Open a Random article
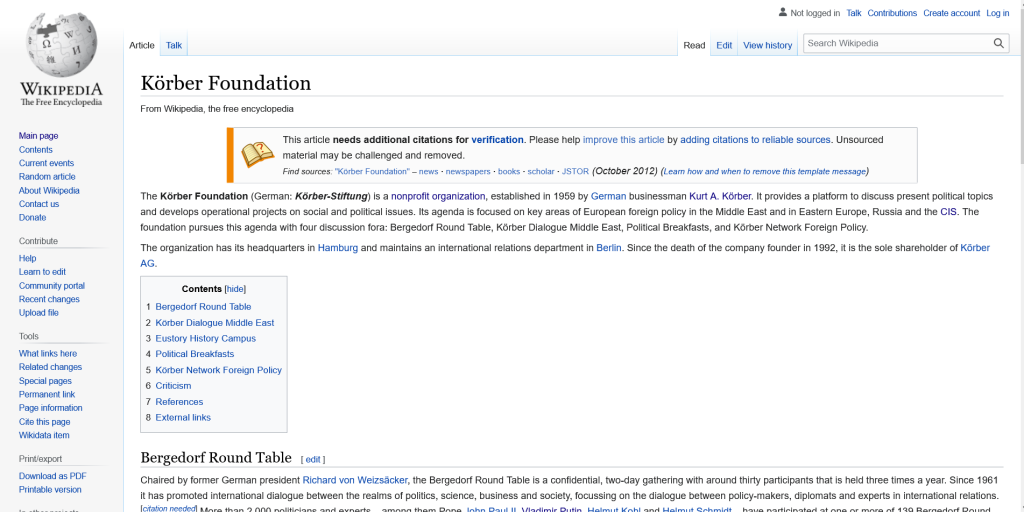This screenshot has height=513, width=1024. 47,176
